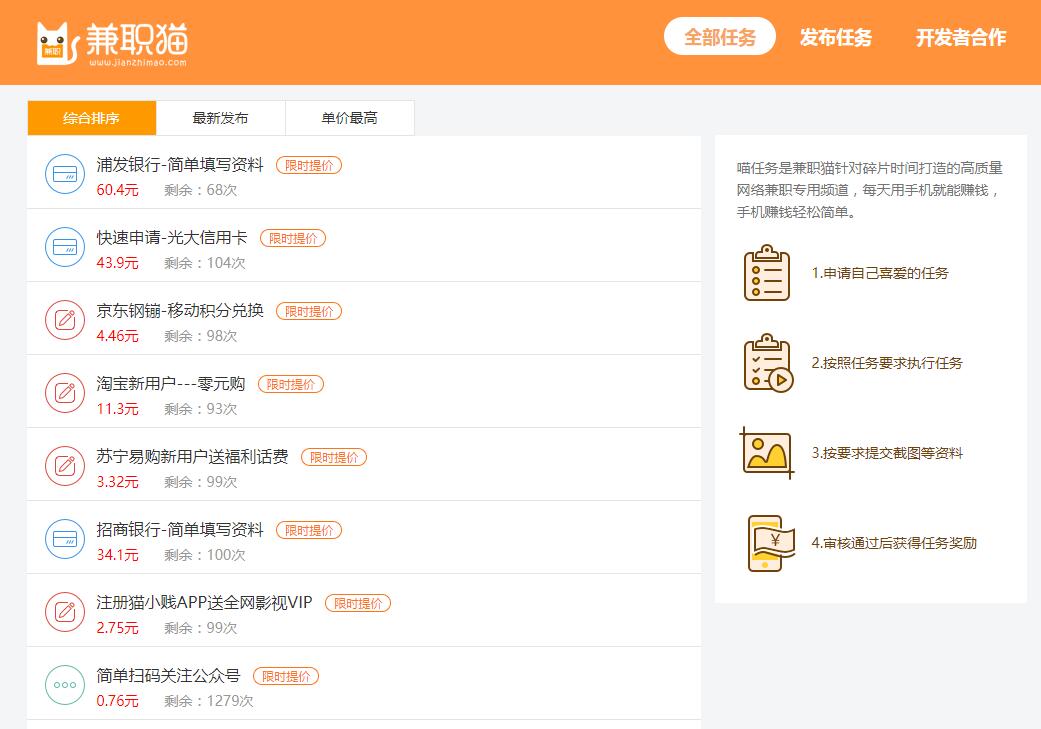Click the step text 4.审核通过后获得任务奖励

(x=894, y=543)
